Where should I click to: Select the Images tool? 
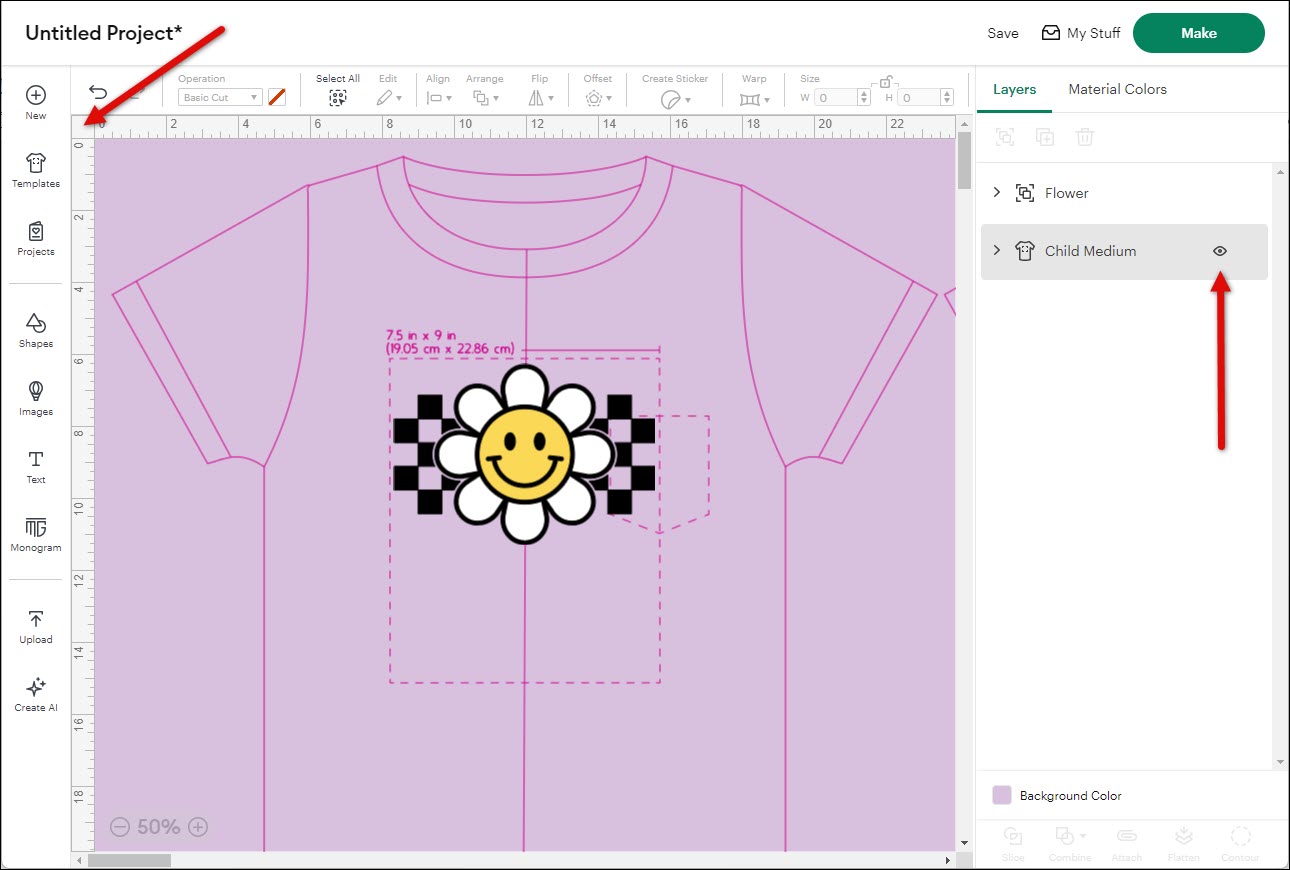[35, 398]
